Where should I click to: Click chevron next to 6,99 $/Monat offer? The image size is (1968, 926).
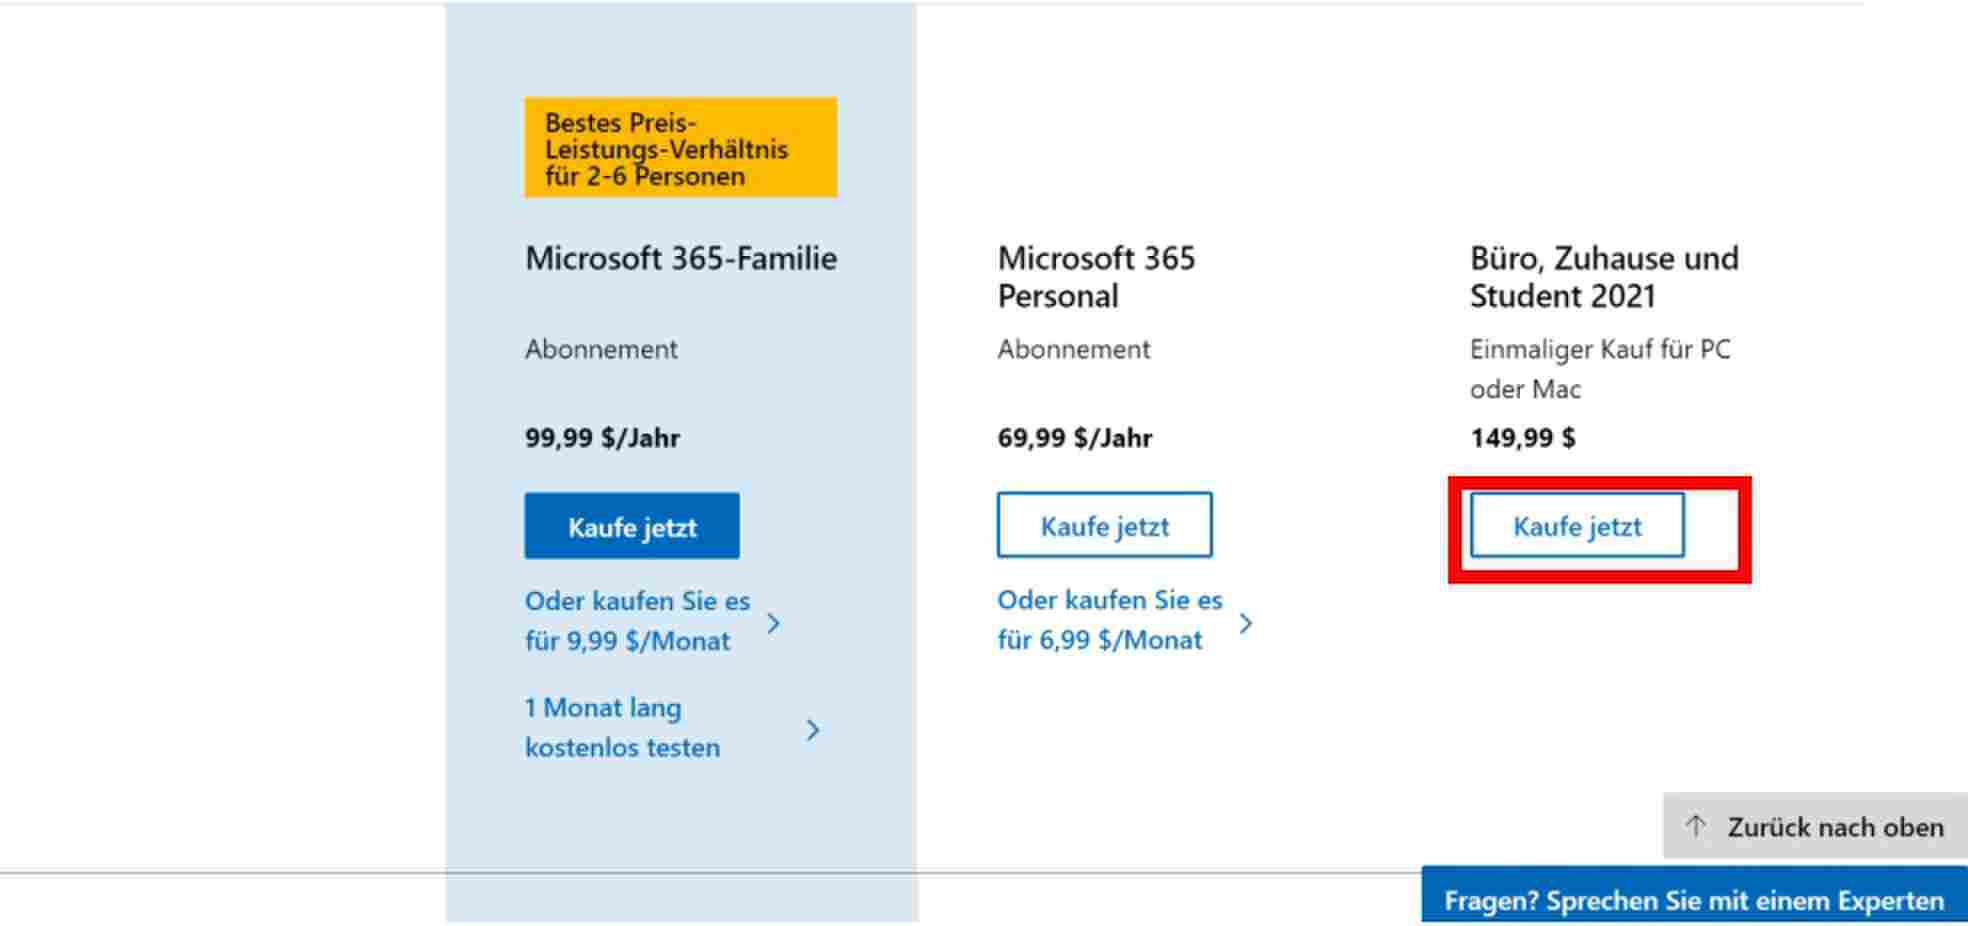pos(1245,623)
